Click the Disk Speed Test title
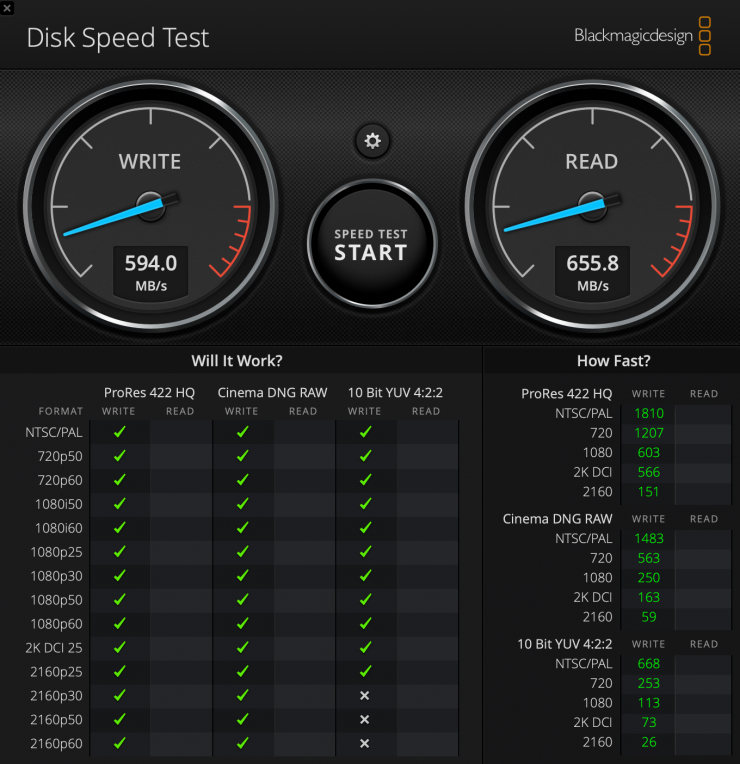The width and height of the screenshot is (740, 764). click(x=118, y=38)
